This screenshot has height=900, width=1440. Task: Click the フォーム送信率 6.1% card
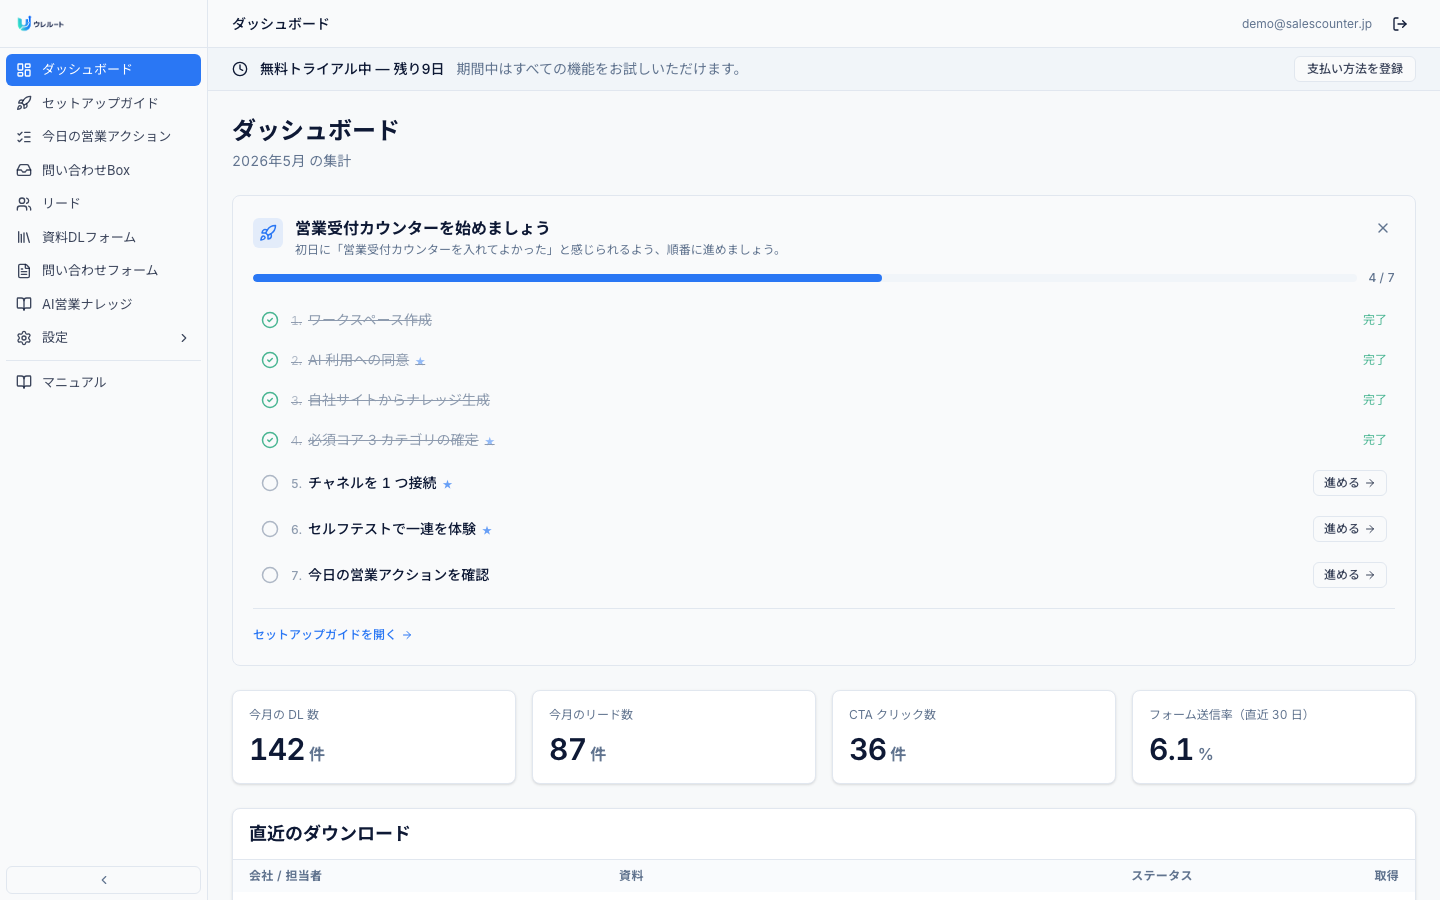[1274, 737]
